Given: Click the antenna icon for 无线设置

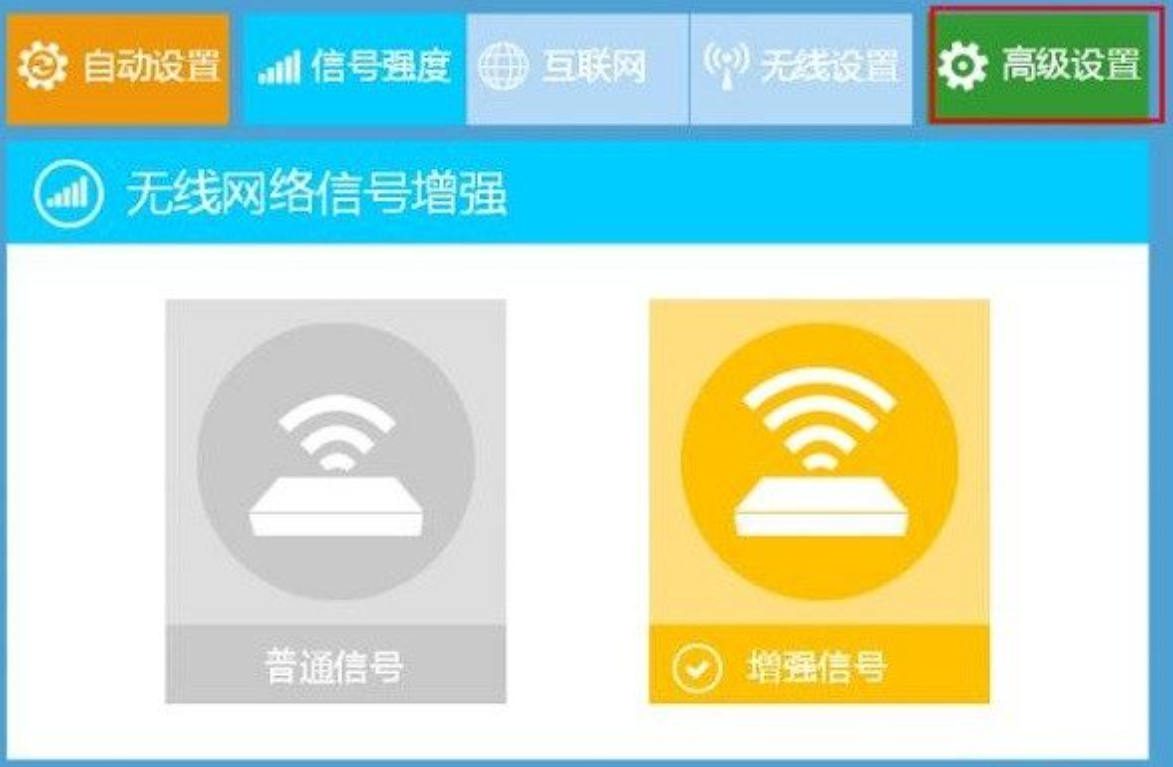Looking at the screenshot, I should click(x=726, y=66).
